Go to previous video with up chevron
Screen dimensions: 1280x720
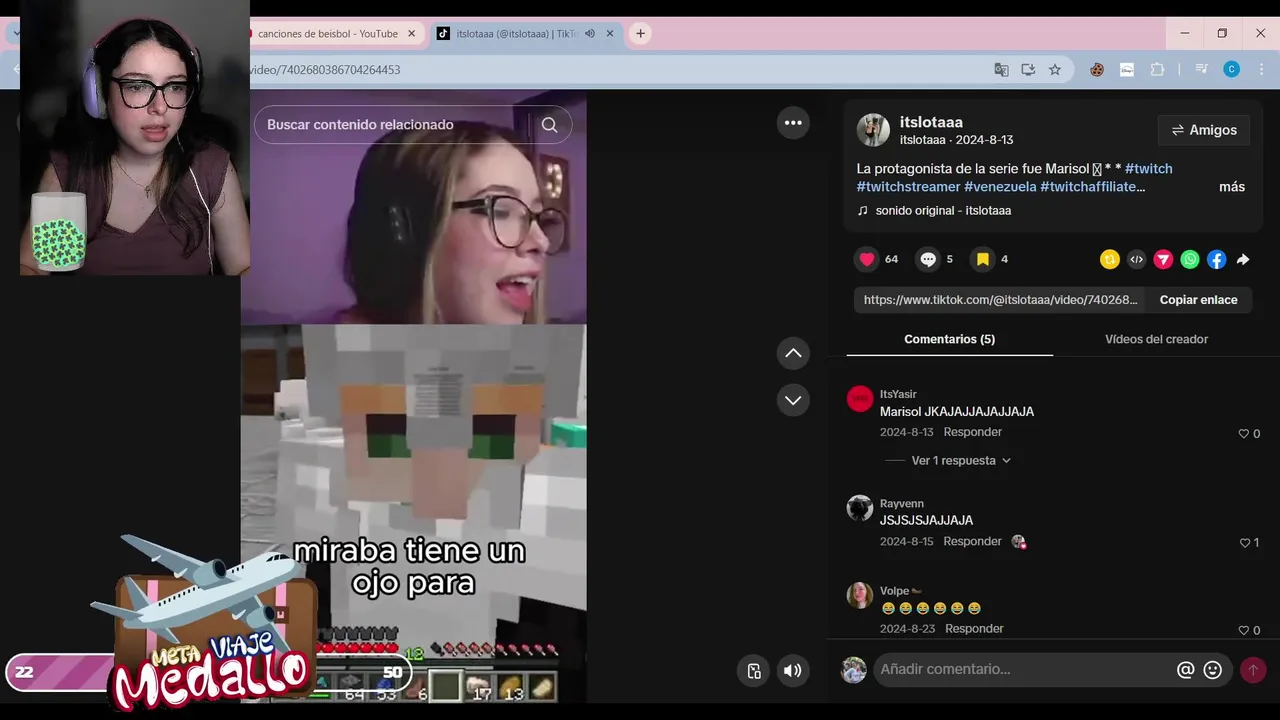[793, 353]
